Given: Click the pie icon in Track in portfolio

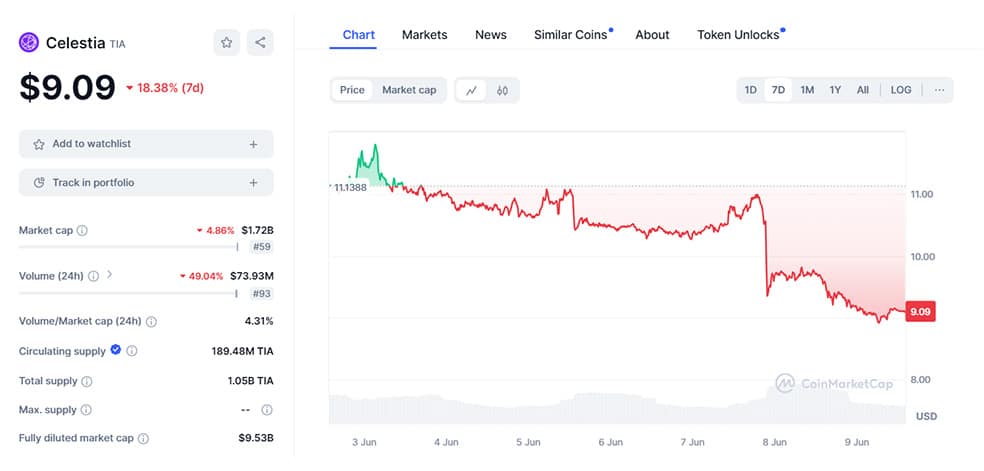Looking at the screenshot, I should click(39, 183).
